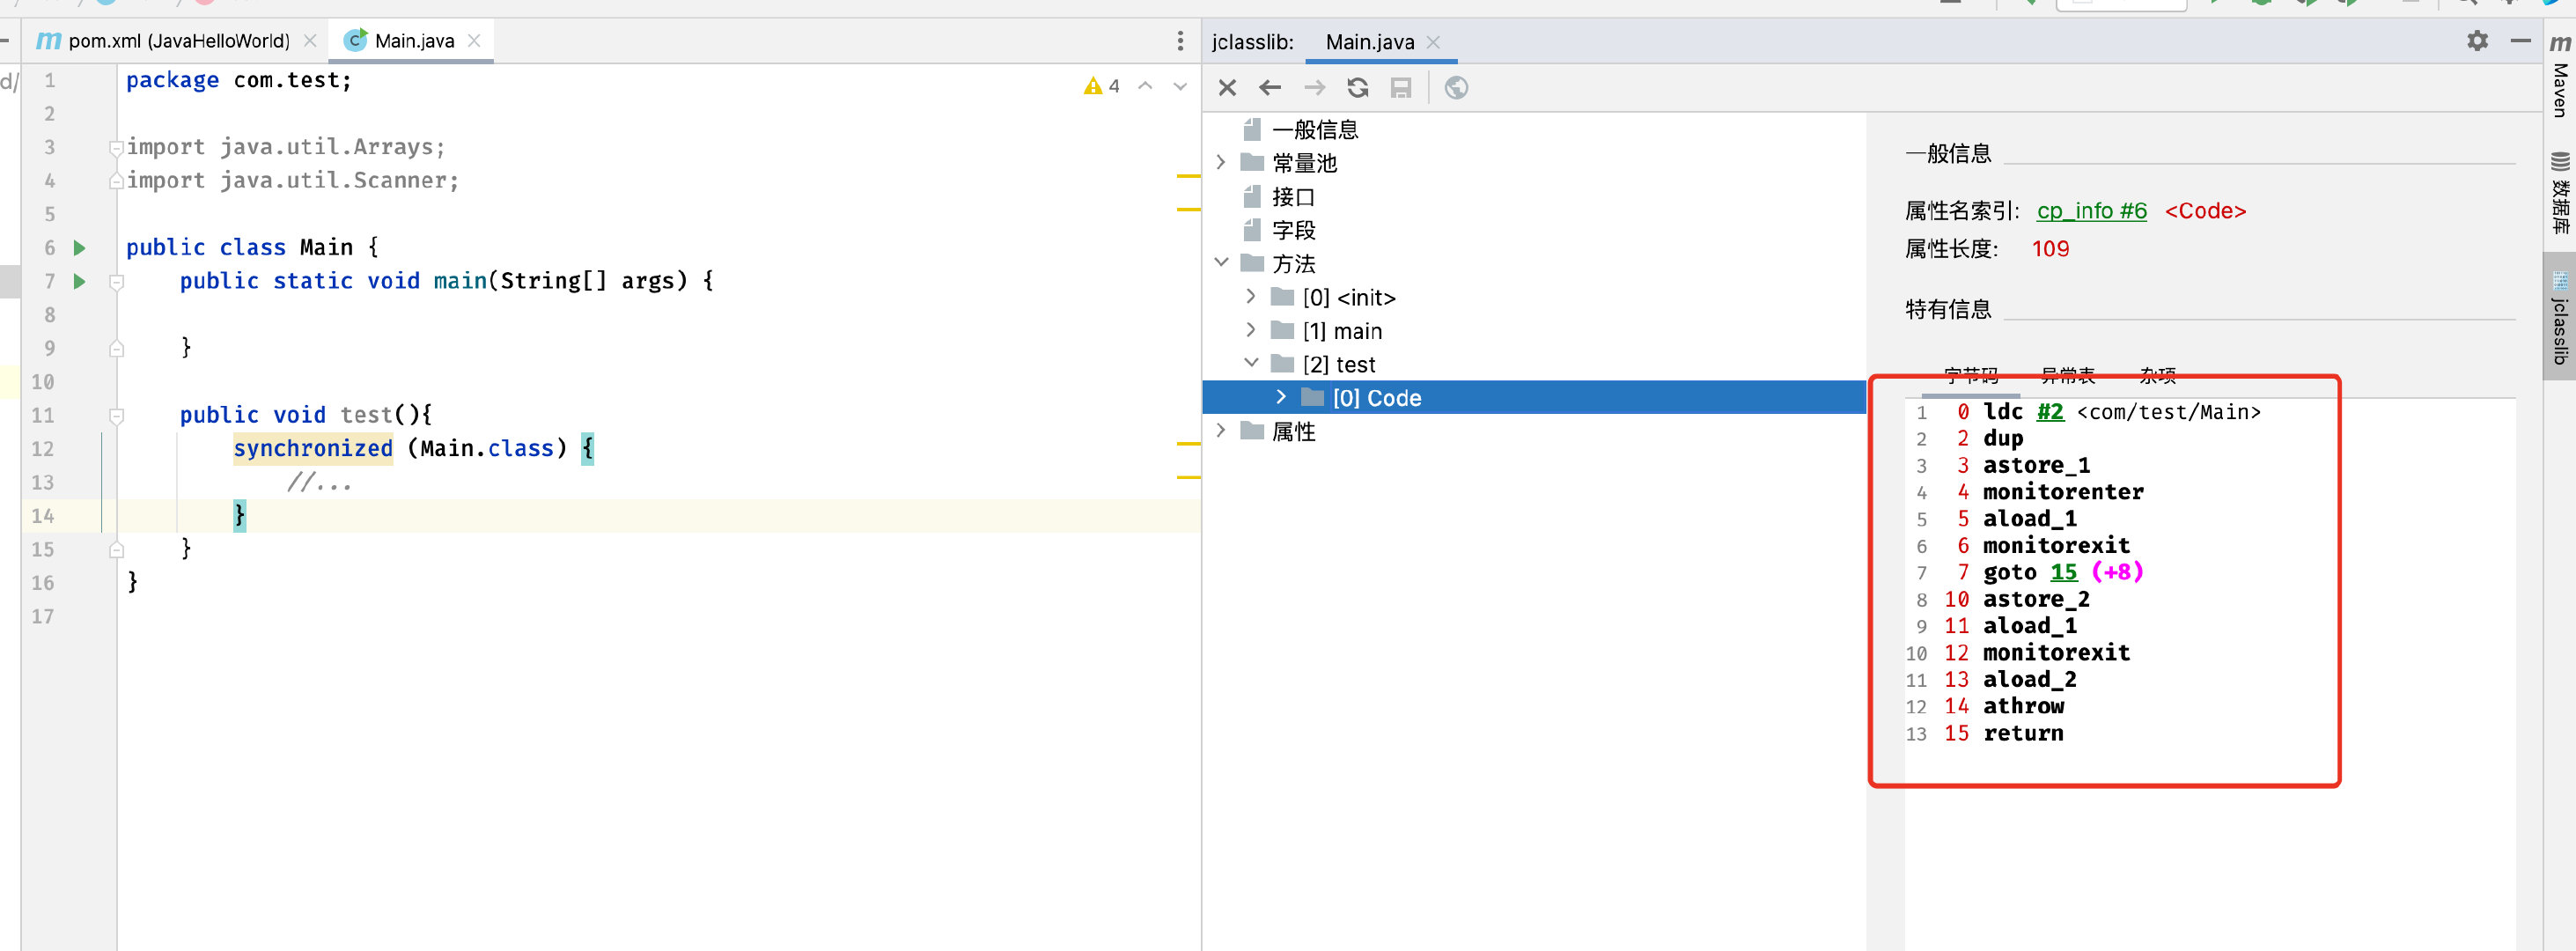This screenshot has height=951, width=2576.
Task: Open the 异常表 tab
Action: pyautogui.click(x=2067, y=376)
